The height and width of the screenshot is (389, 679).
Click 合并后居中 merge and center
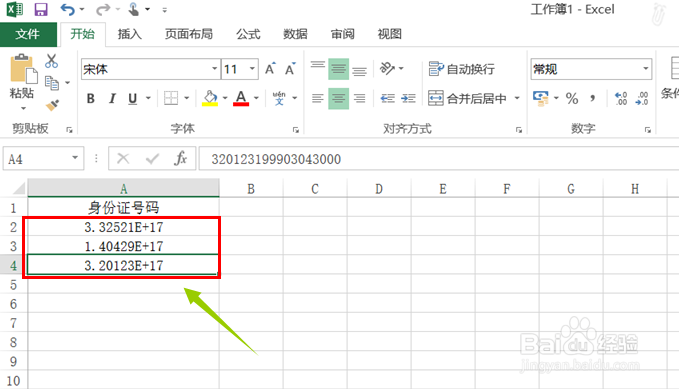[x=467, y=99]
